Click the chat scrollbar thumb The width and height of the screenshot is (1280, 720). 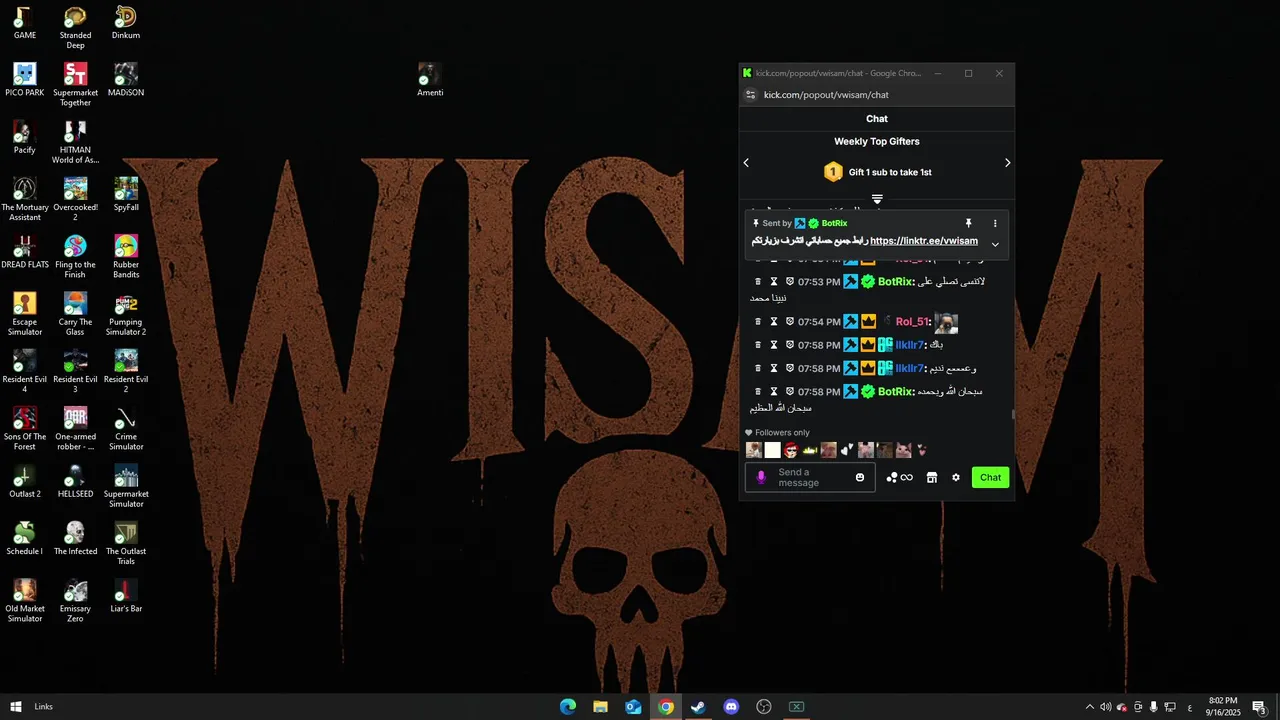[1012, 414]
